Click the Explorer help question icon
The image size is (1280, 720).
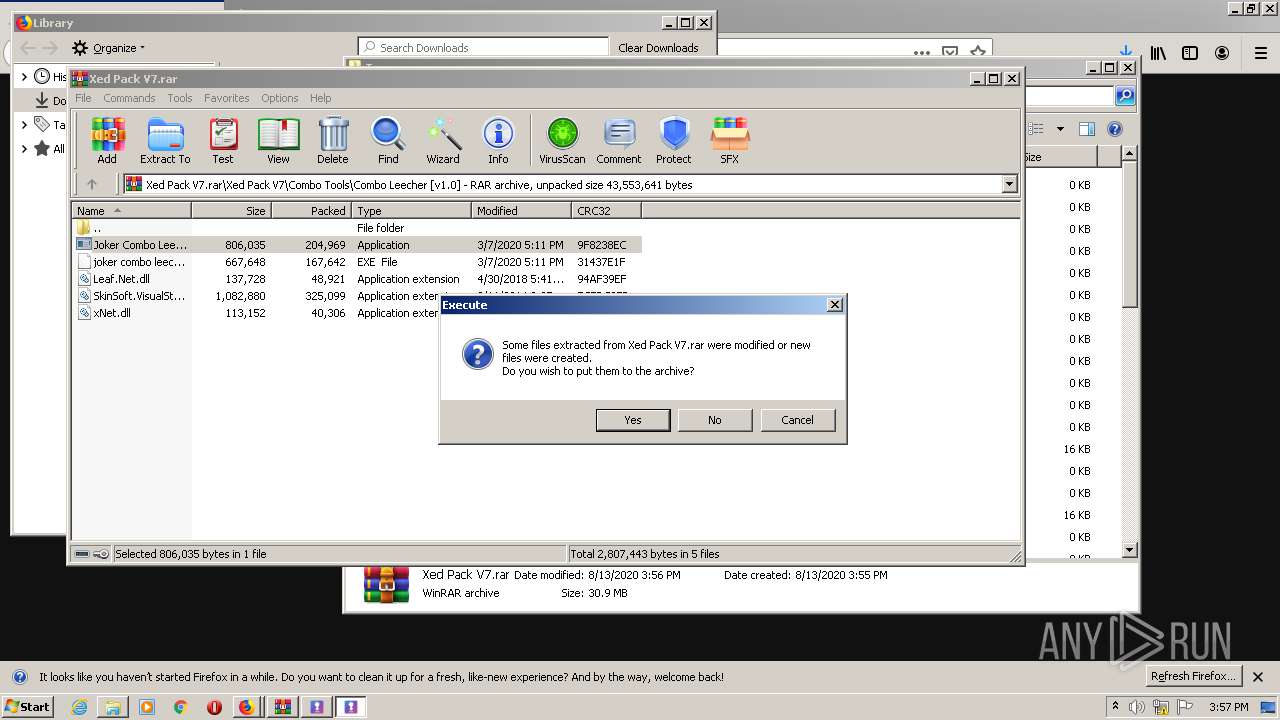pos(1115,129)
